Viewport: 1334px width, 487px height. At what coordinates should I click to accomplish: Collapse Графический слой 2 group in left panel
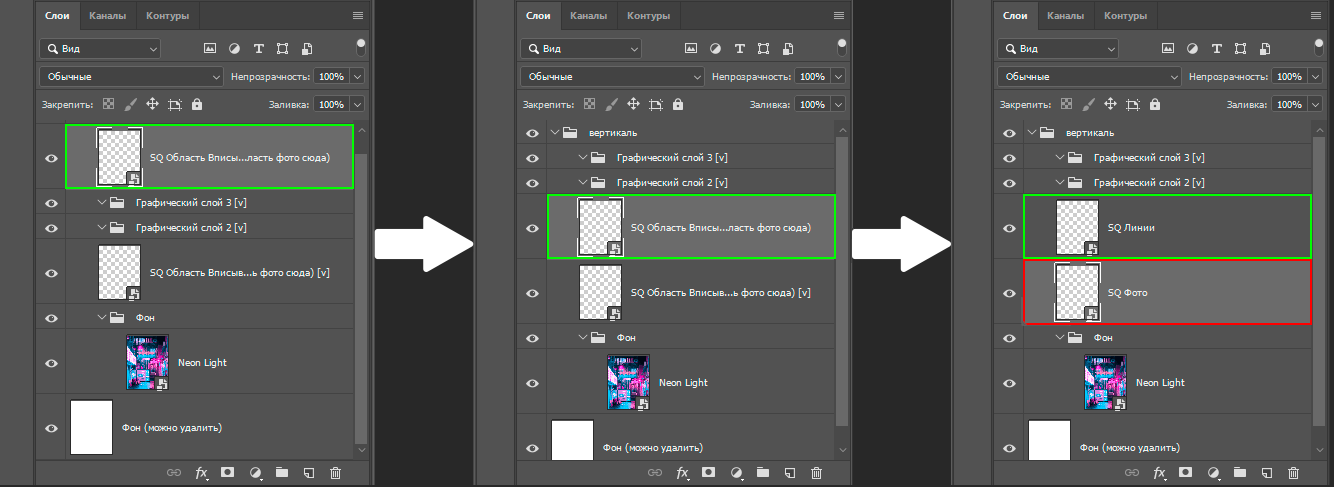pyautogui.click(x=103, y=228)
